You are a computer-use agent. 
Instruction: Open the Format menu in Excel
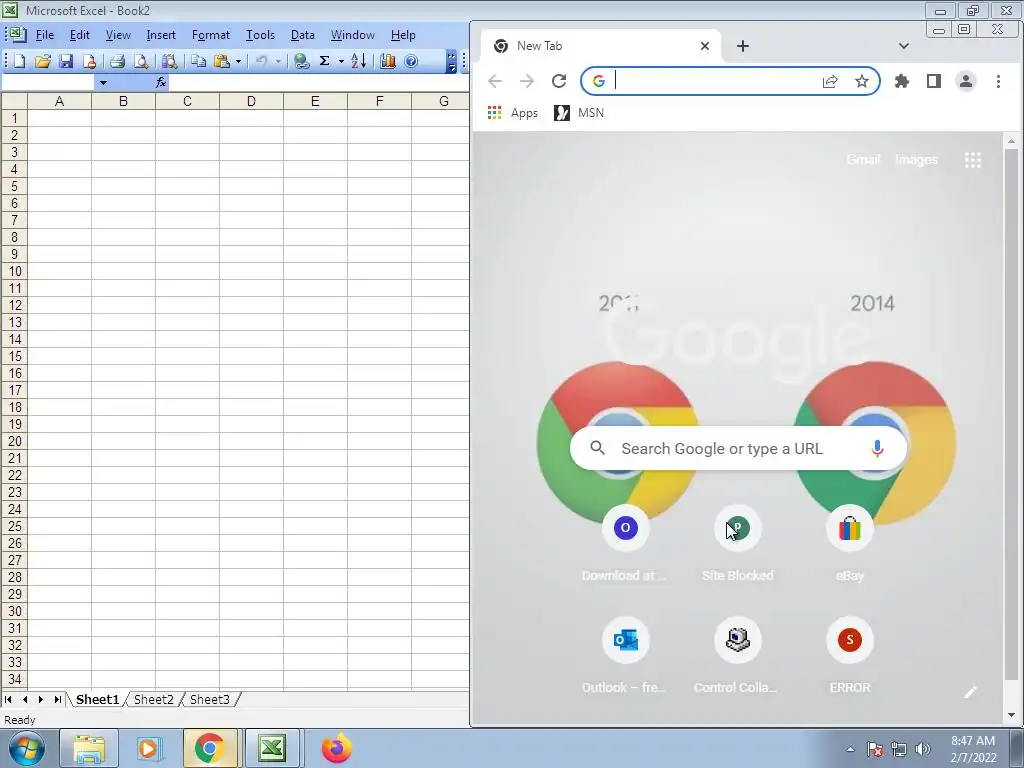tap(210, 35)
